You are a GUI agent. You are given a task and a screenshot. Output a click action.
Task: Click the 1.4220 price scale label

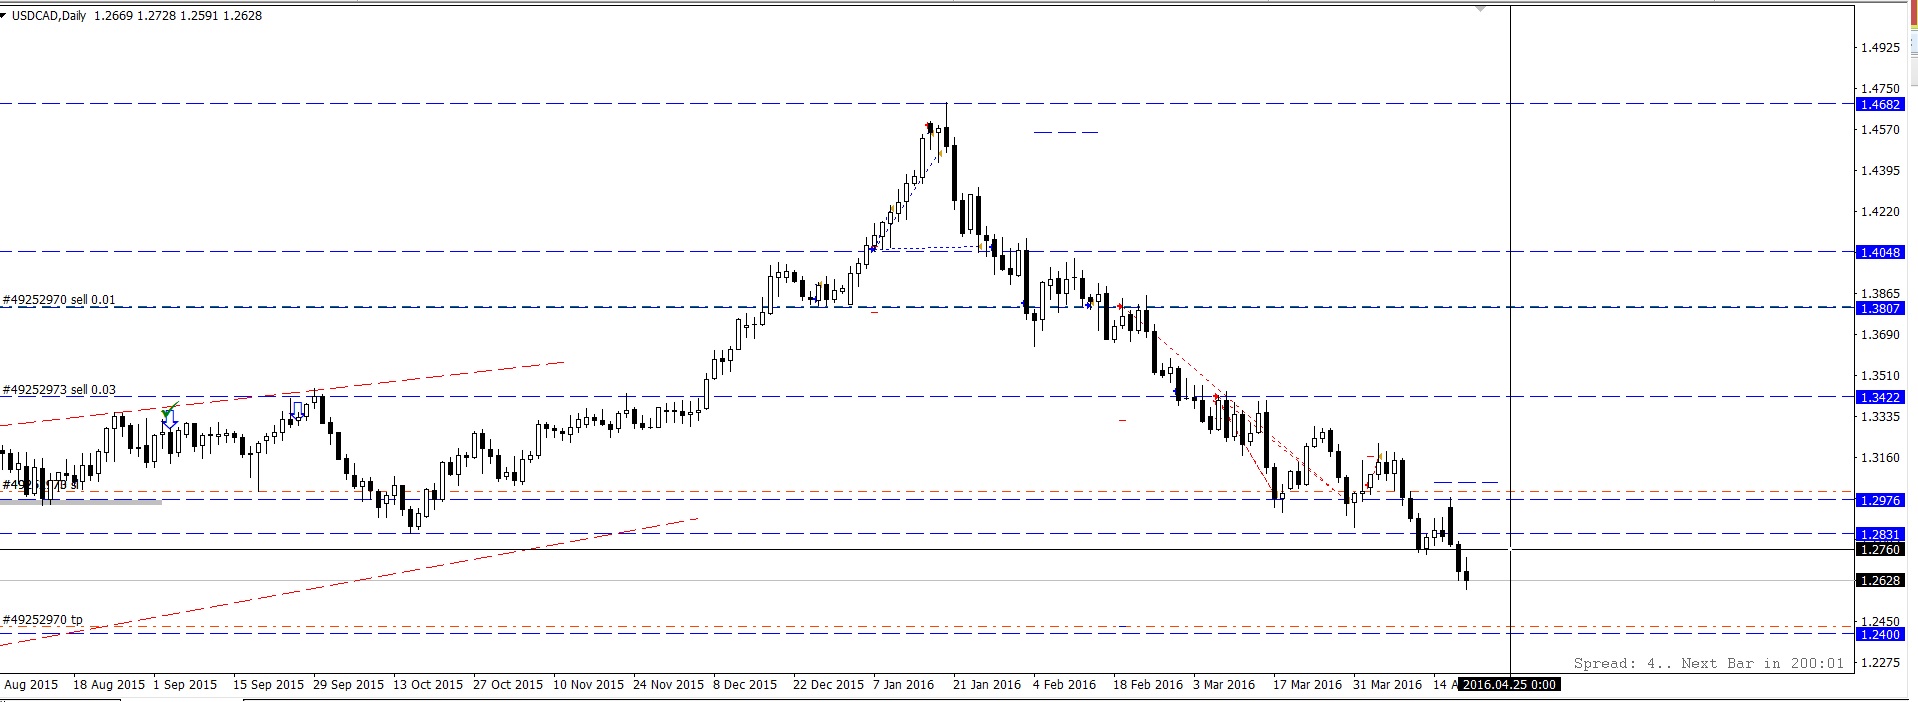point(1880,212)
